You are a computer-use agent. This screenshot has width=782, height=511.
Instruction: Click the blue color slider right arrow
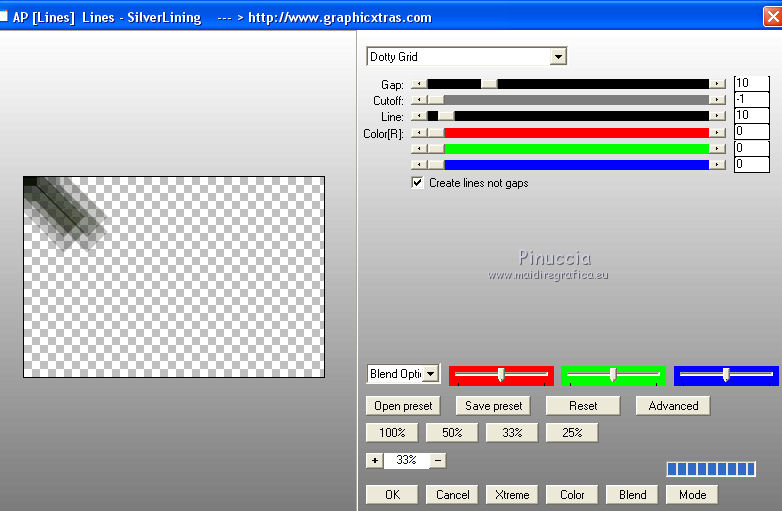coord(717,165)
